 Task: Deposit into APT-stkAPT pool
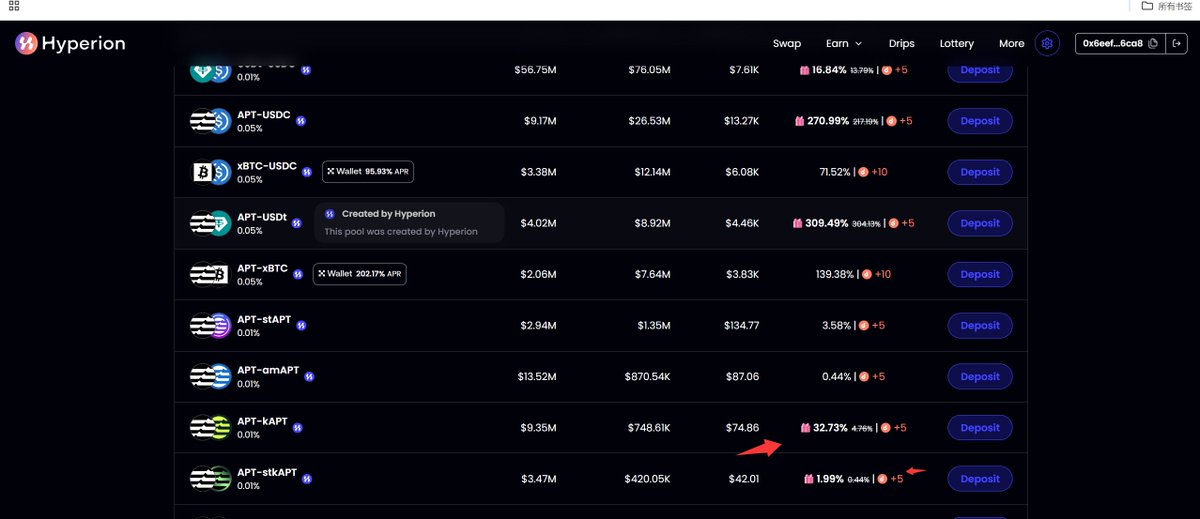[x=980, y=479]
